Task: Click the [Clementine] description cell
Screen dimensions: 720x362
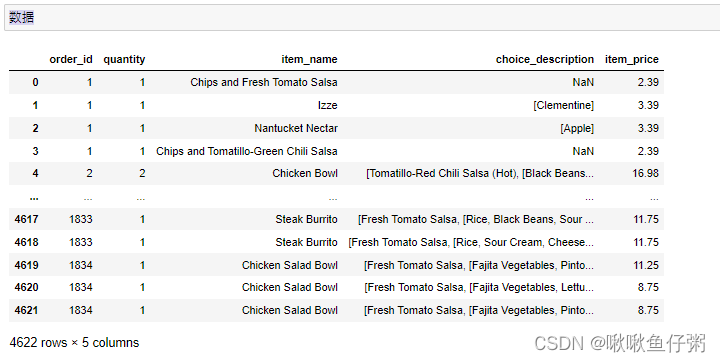Action: 563,105
